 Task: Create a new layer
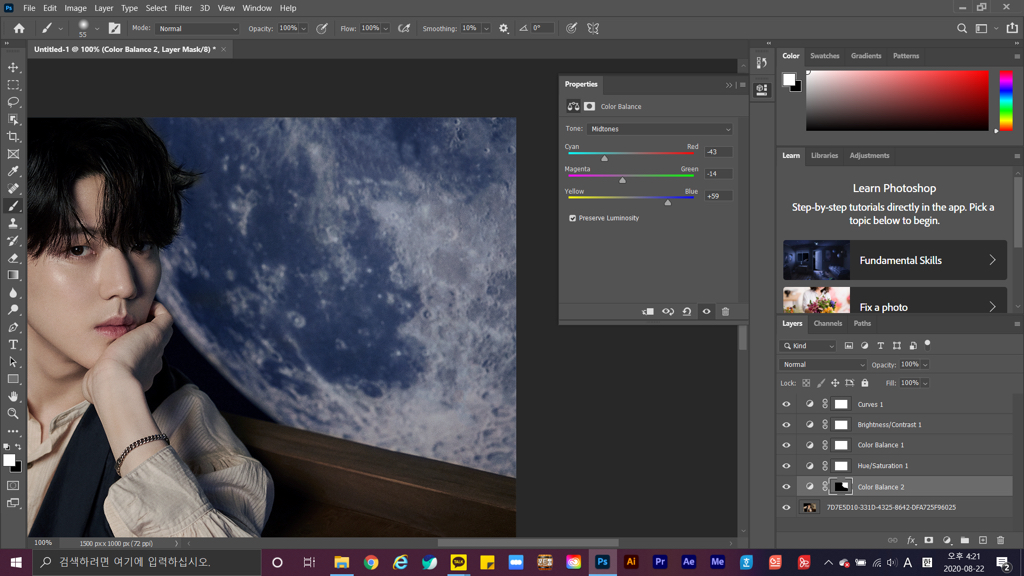(983, 540)
